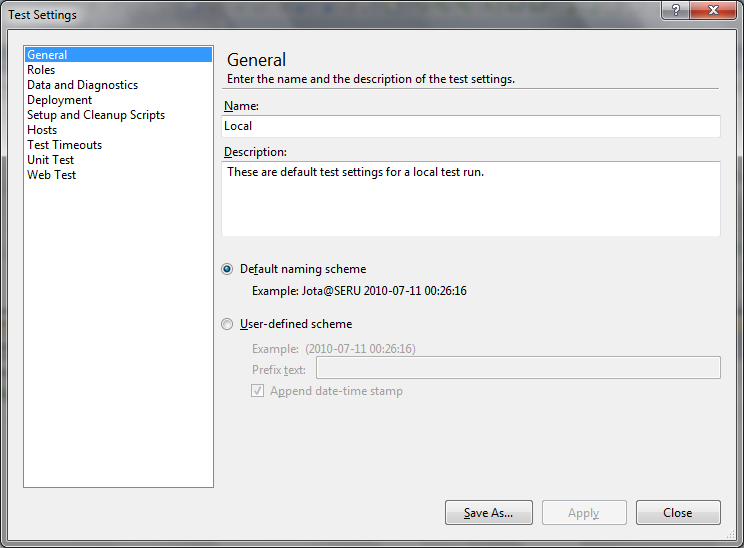Click the Apply button
The width and height of the screenshot is (744, 548).
584,512
